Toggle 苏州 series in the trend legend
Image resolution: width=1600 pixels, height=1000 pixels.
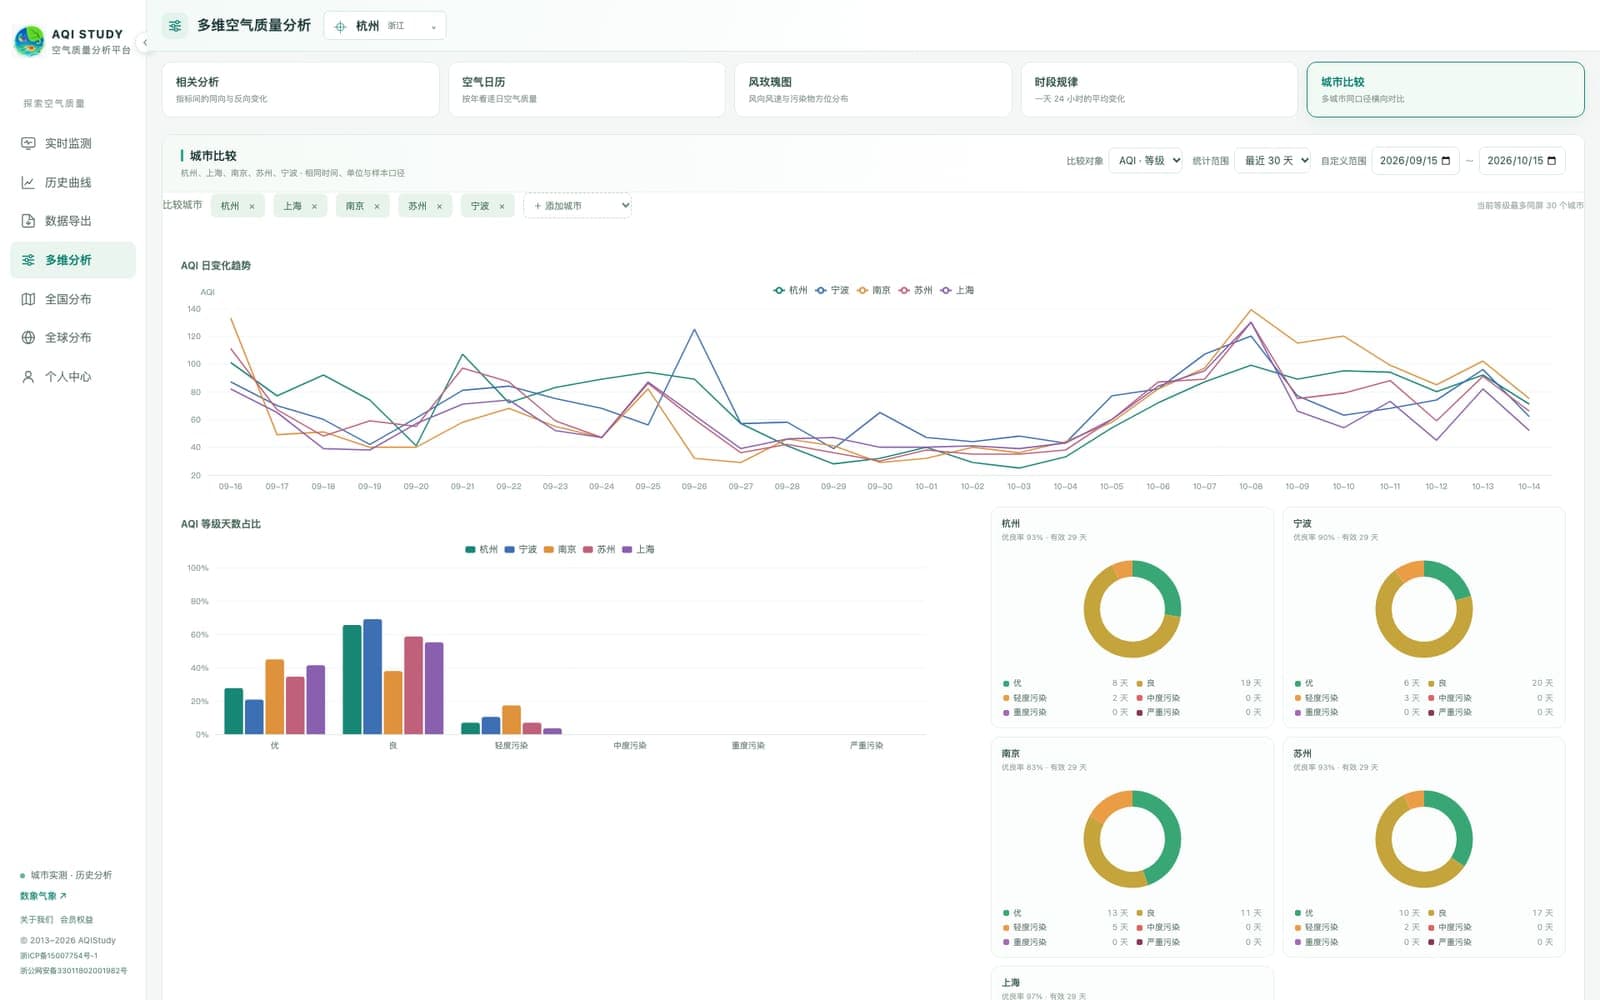point(915,290)
